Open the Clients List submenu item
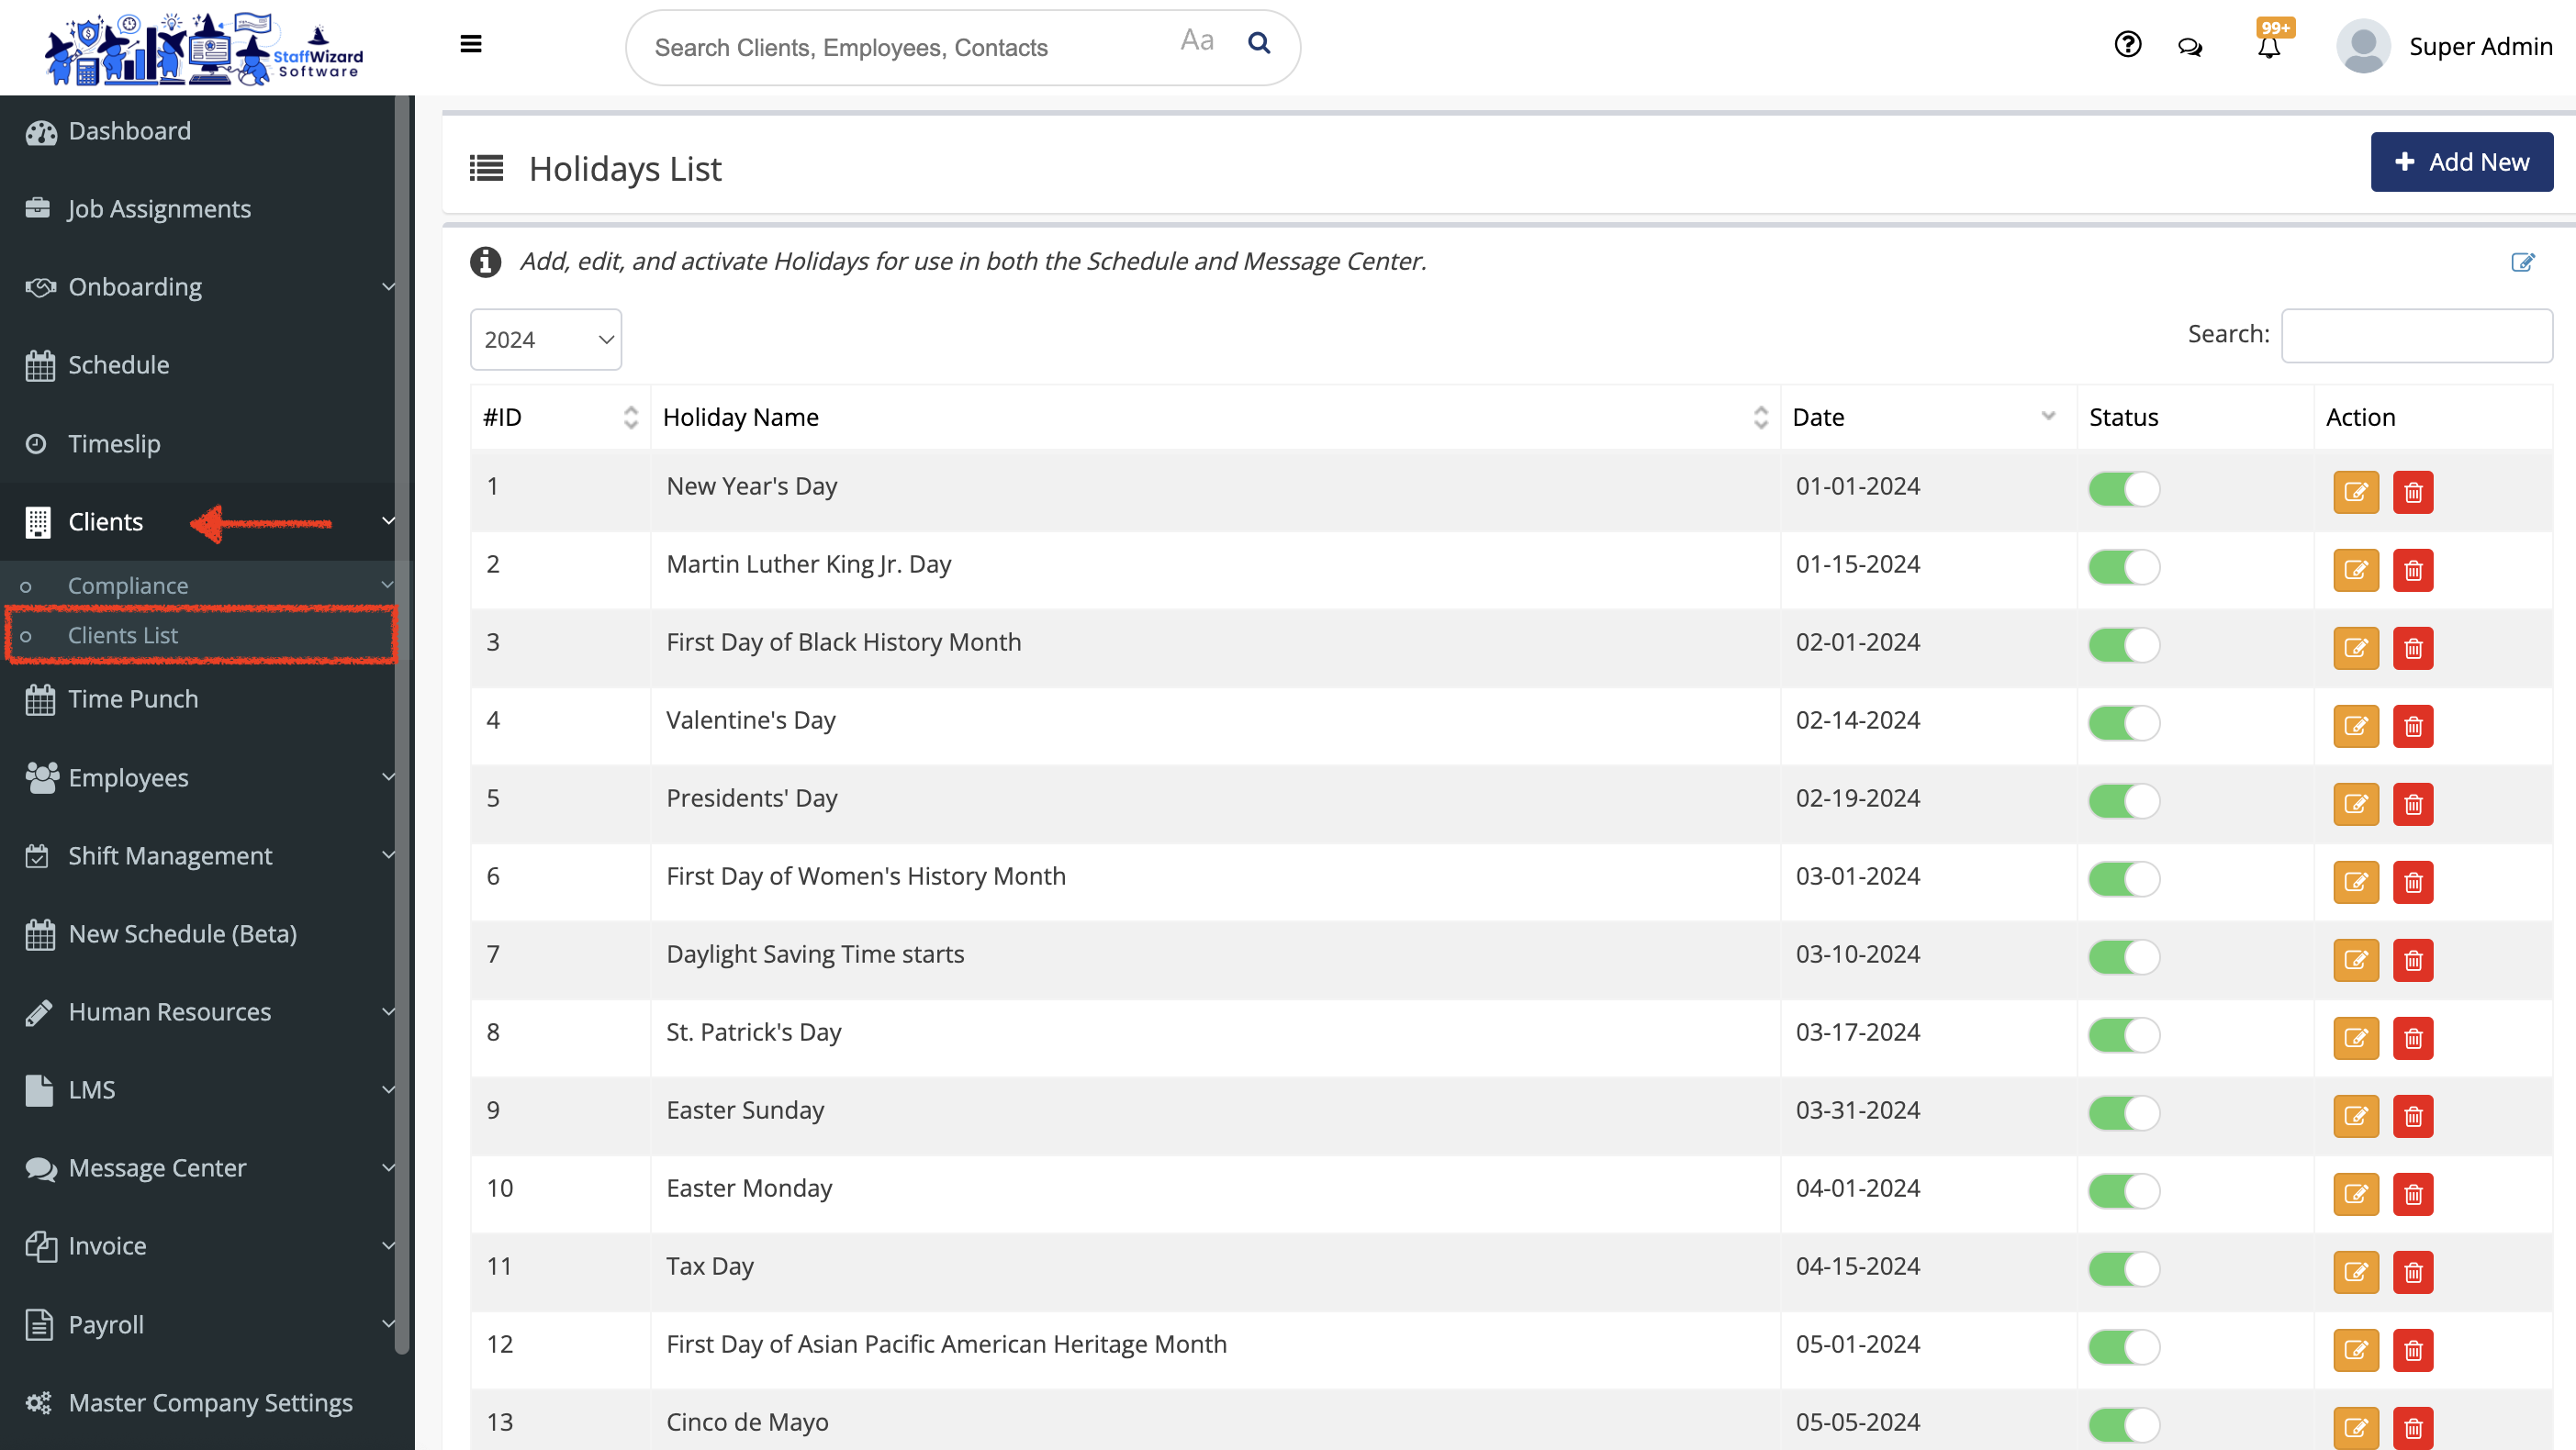This screenshot has height=1450, width=2576. pos(123,635)
